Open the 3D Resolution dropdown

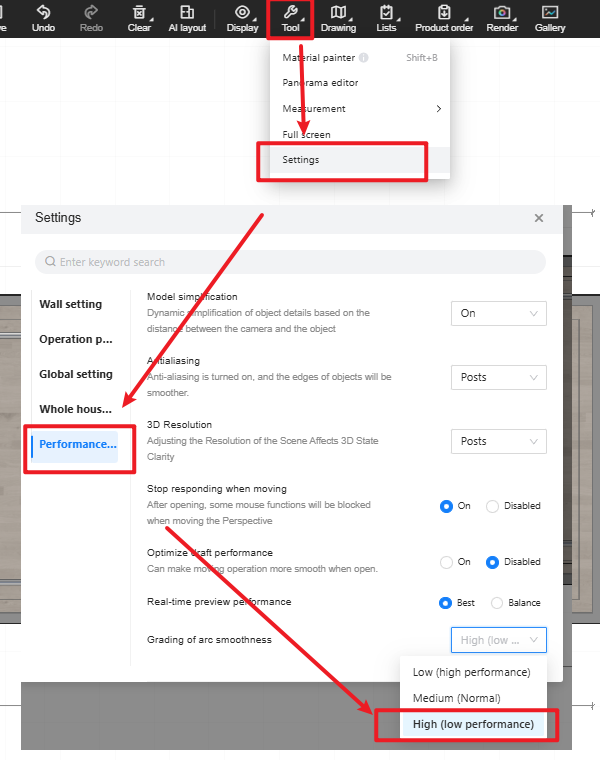point(498,441)
